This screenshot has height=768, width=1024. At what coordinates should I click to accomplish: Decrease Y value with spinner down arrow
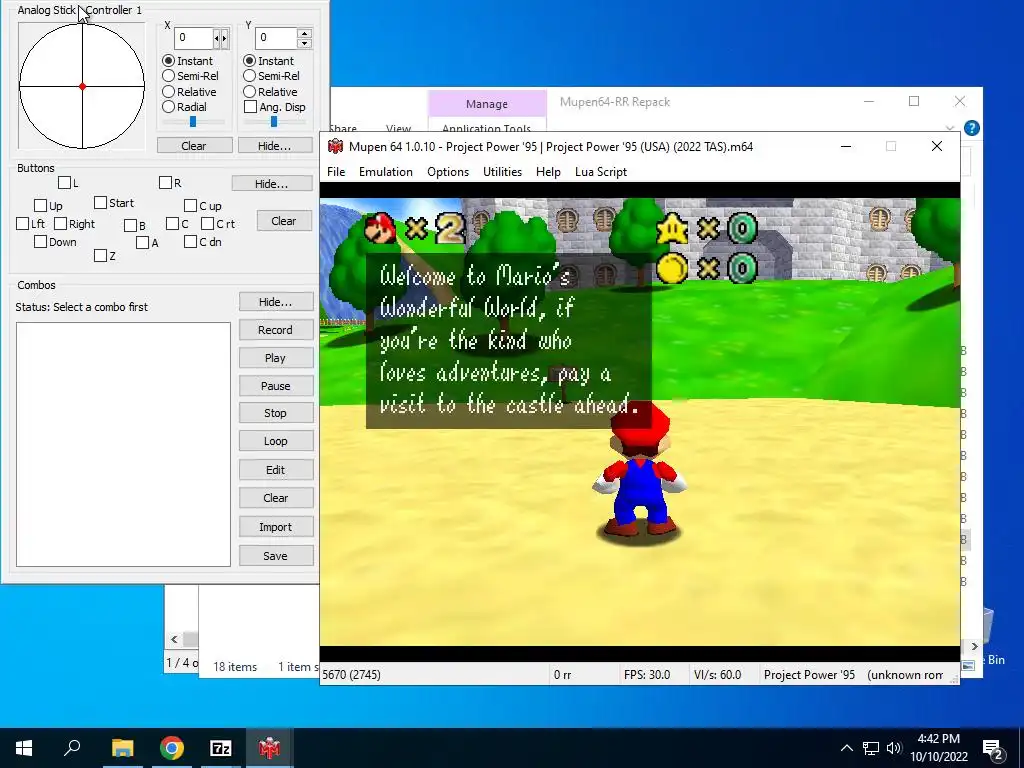click(x=304, y=43)
